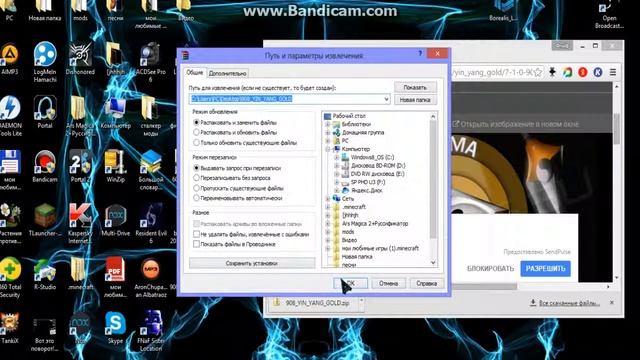Open ACDSee Pro 6 desktop icon

coord(151,62)
